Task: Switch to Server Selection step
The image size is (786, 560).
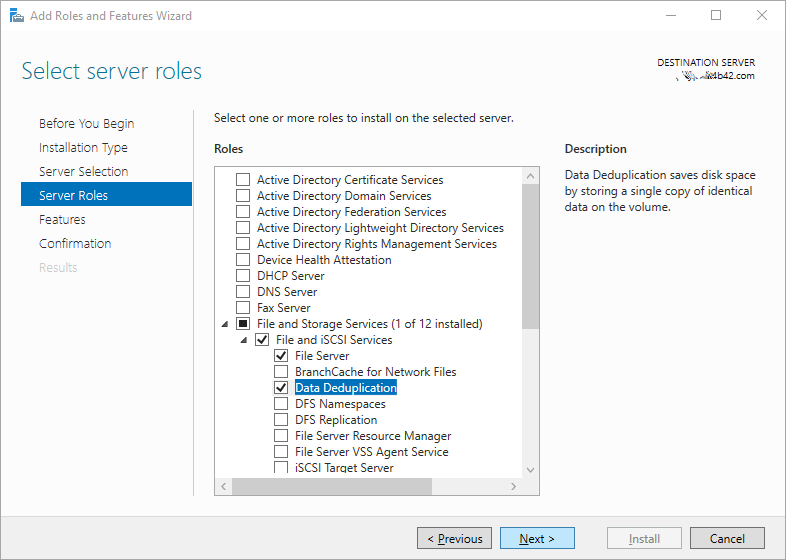Action: [84, 171]
